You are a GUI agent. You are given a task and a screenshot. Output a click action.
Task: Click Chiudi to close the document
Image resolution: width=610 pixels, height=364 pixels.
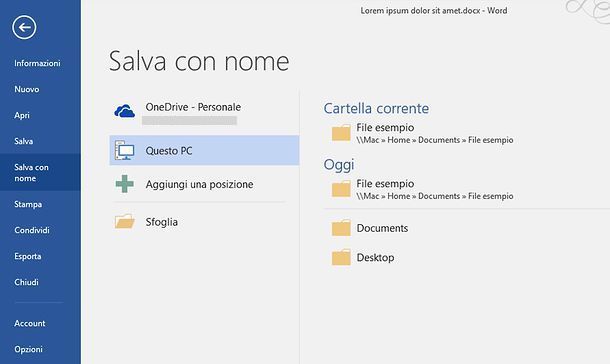tap(26, 282)
